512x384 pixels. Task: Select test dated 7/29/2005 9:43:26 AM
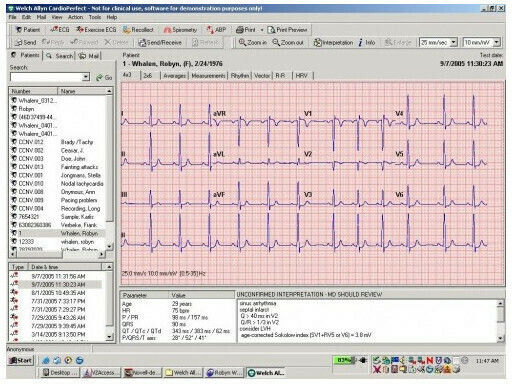click(x=58, y=318)
